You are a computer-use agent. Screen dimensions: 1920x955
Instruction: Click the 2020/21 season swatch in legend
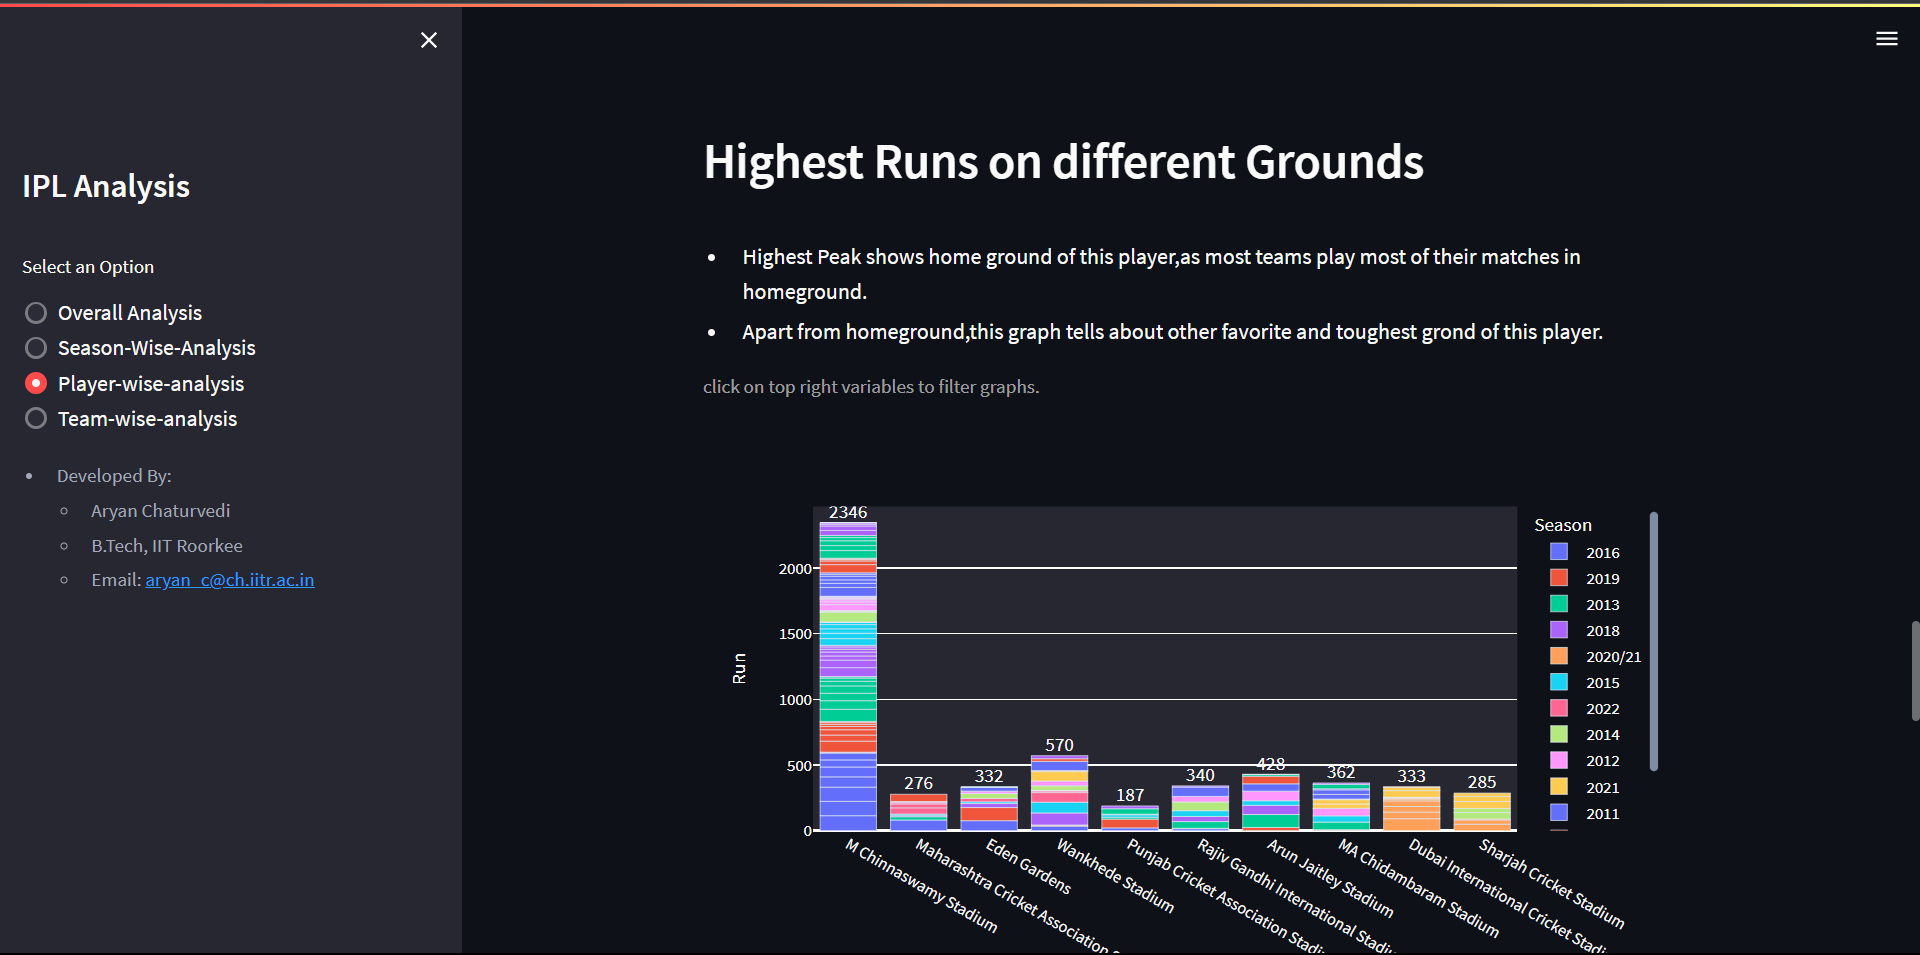1560,656
